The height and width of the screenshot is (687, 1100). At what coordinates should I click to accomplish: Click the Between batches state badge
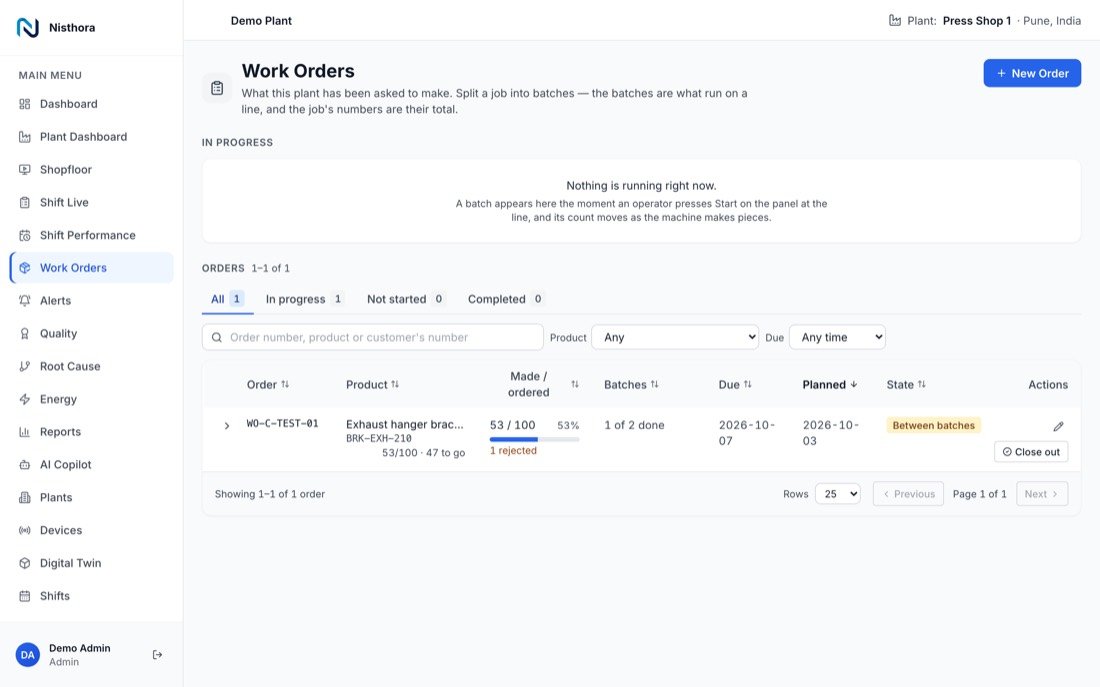tap(933, 425)
